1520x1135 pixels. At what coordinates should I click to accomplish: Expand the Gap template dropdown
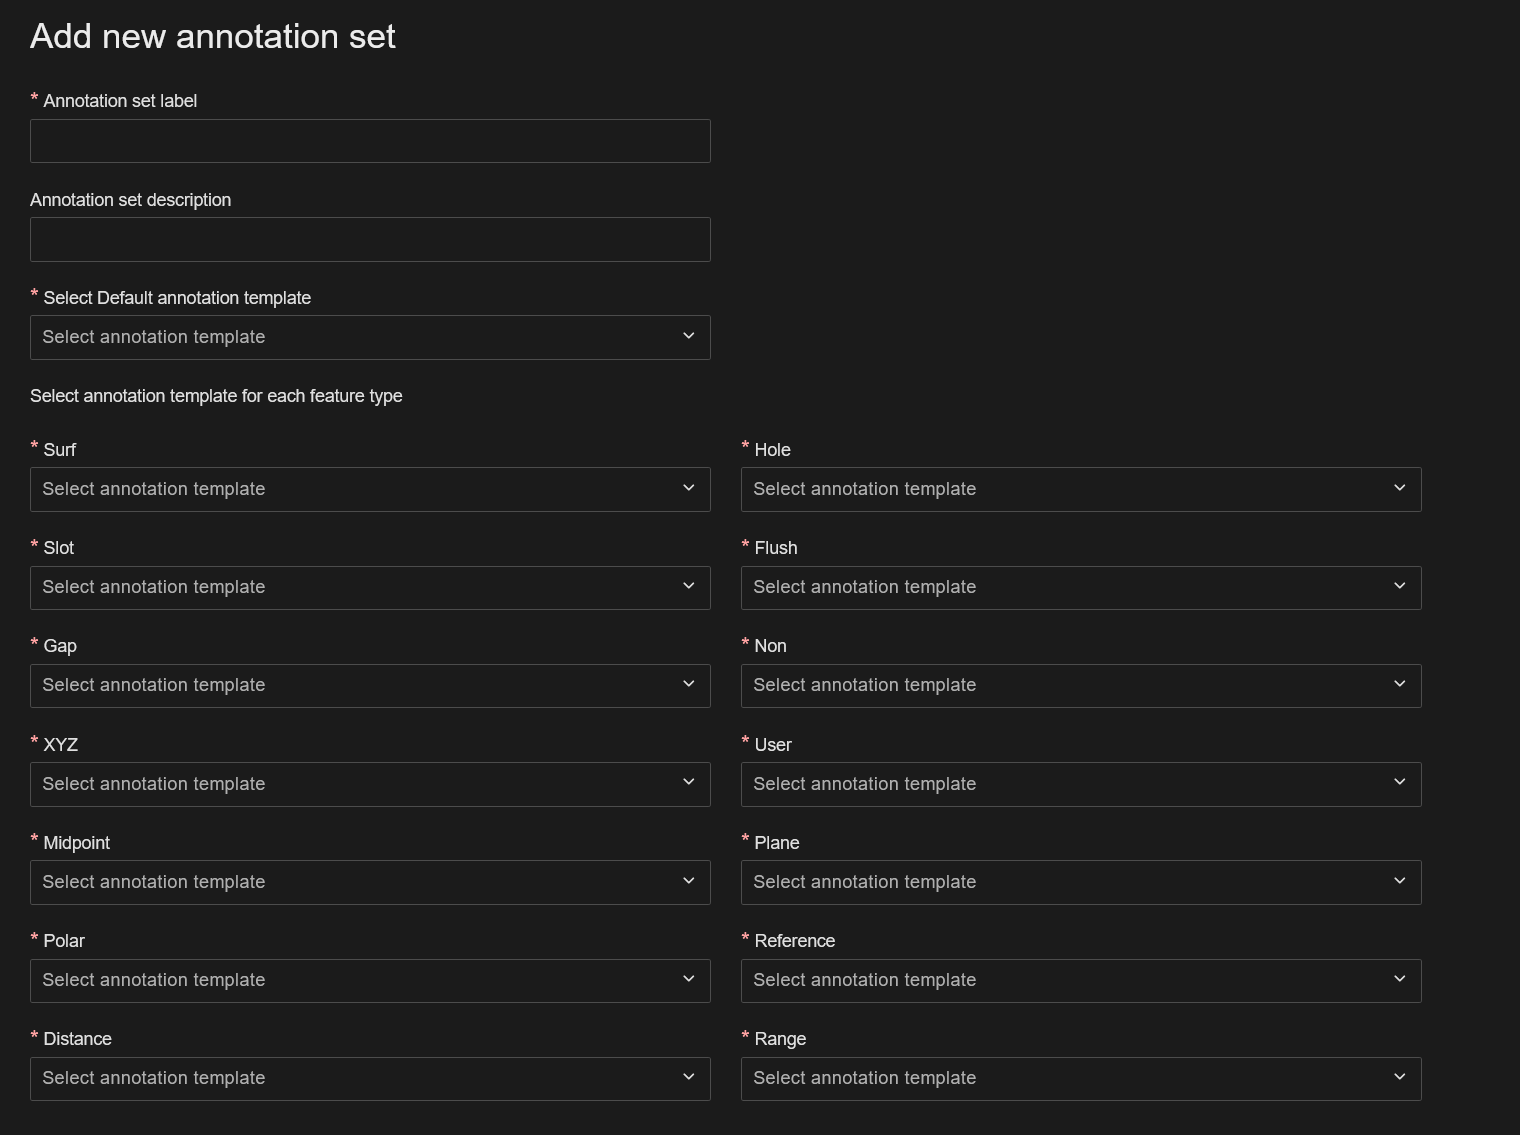pos(370,686)
